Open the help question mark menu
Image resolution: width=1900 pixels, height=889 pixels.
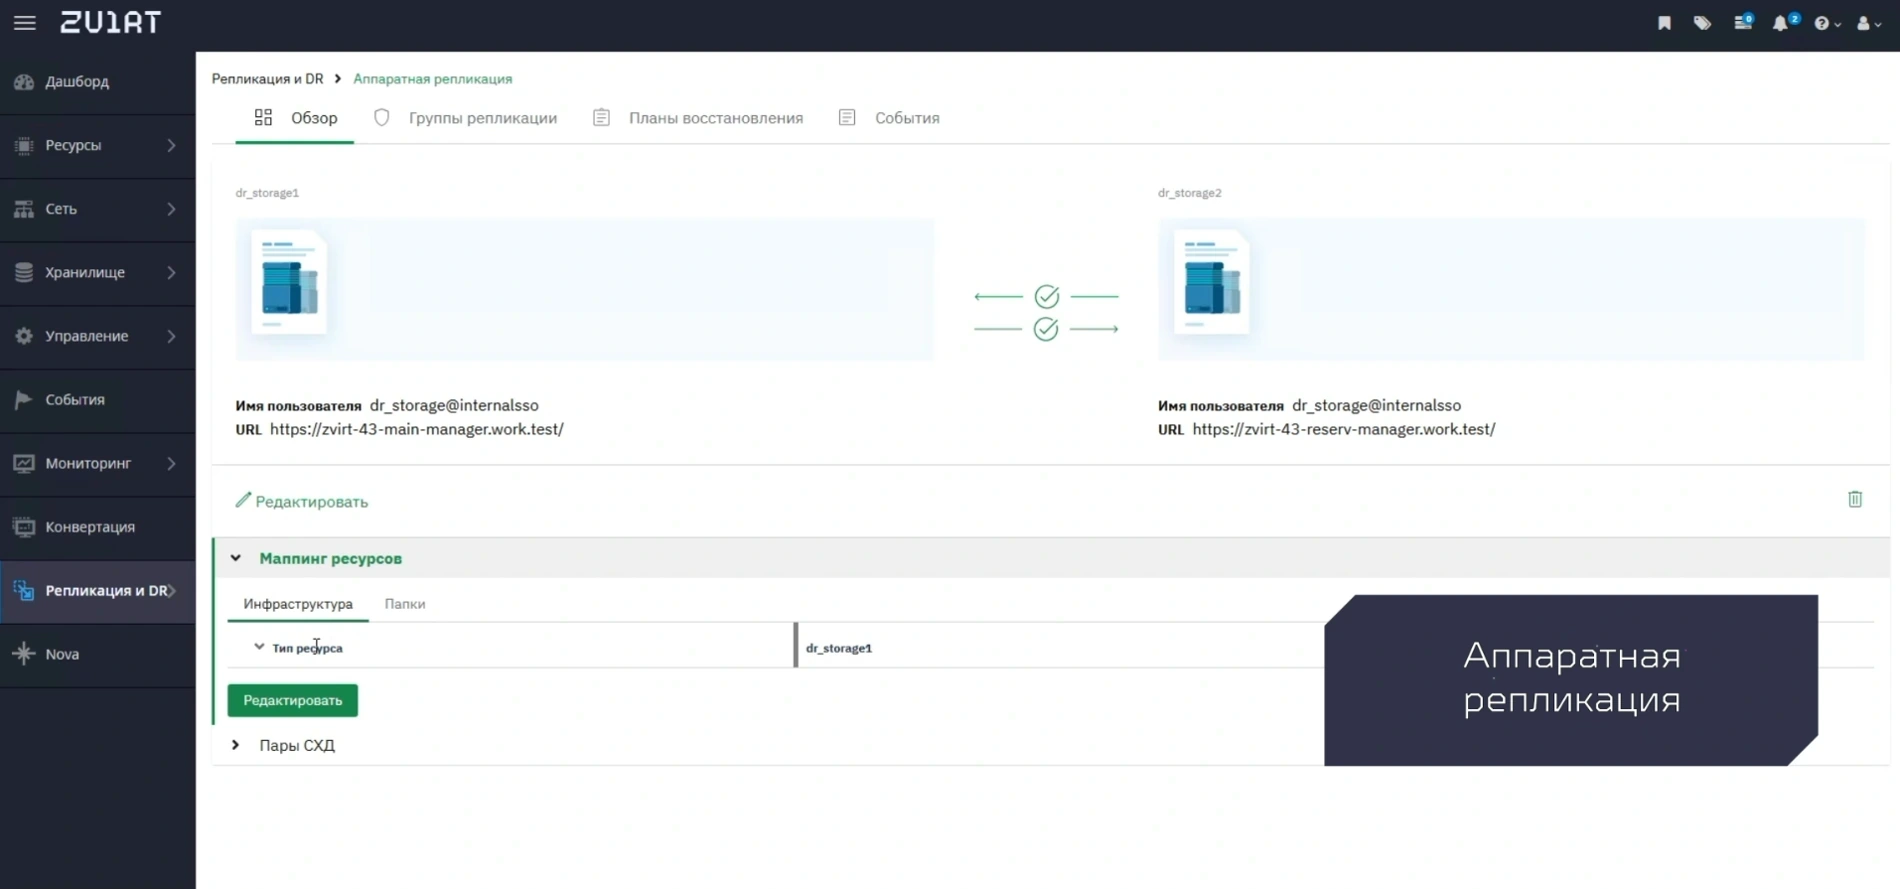click(x=1827, y=23)
